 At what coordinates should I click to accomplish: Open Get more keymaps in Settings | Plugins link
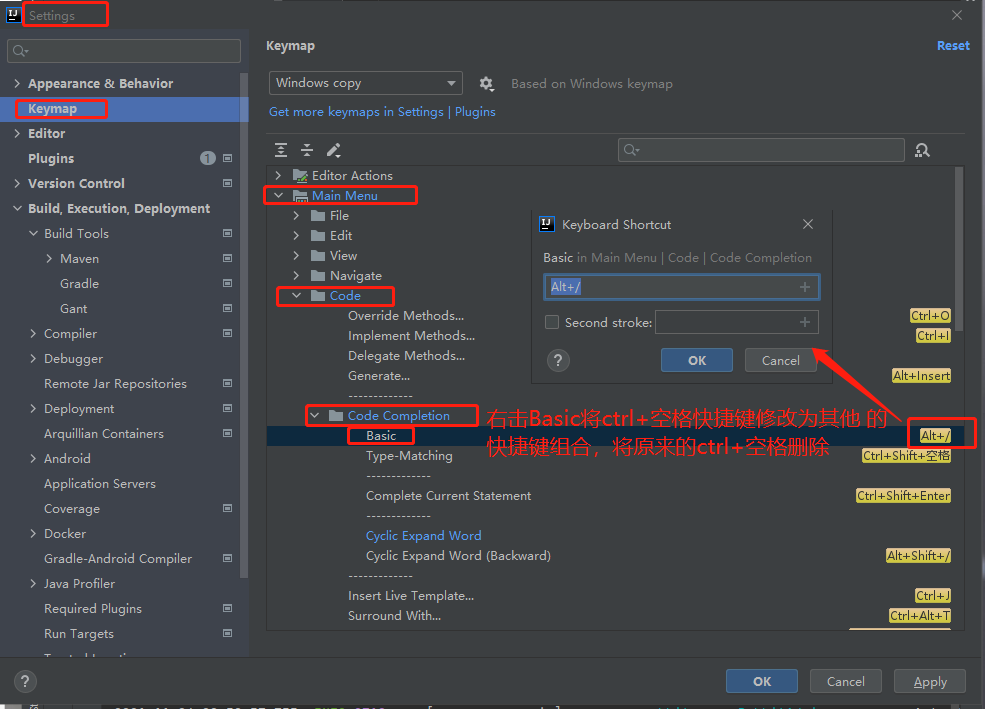(382, 112)
